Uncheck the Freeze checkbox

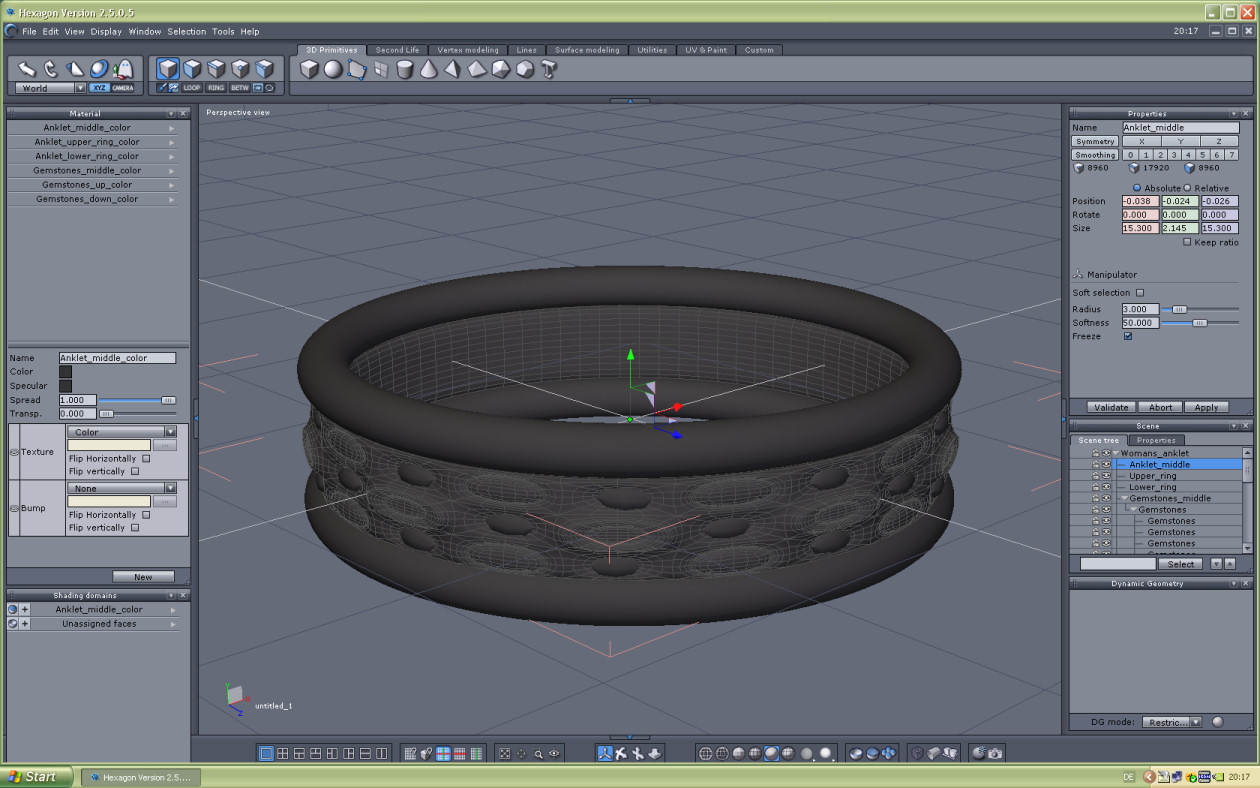pyautogui.click(x=1128, y=336)
